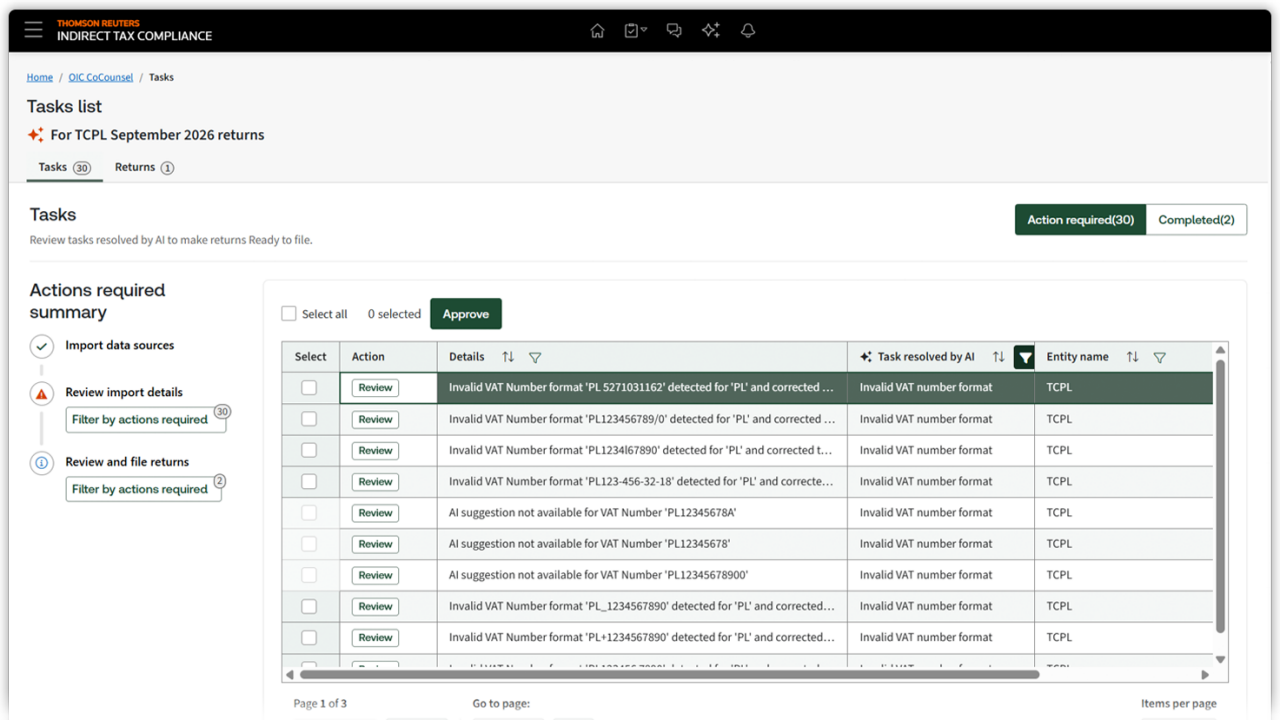Image resolution: width=1280 pixels, height=720 pixels.
Task: Review the 'PL12345678' task without suffix
Action: click(375, 544)
